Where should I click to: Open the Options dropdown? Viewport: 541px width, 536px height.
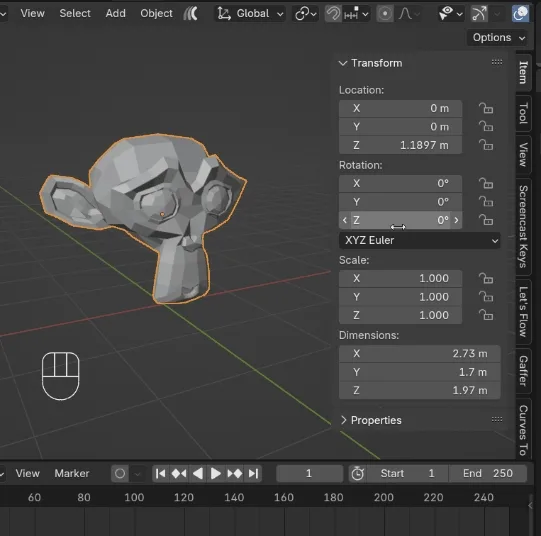click(498, 37)
